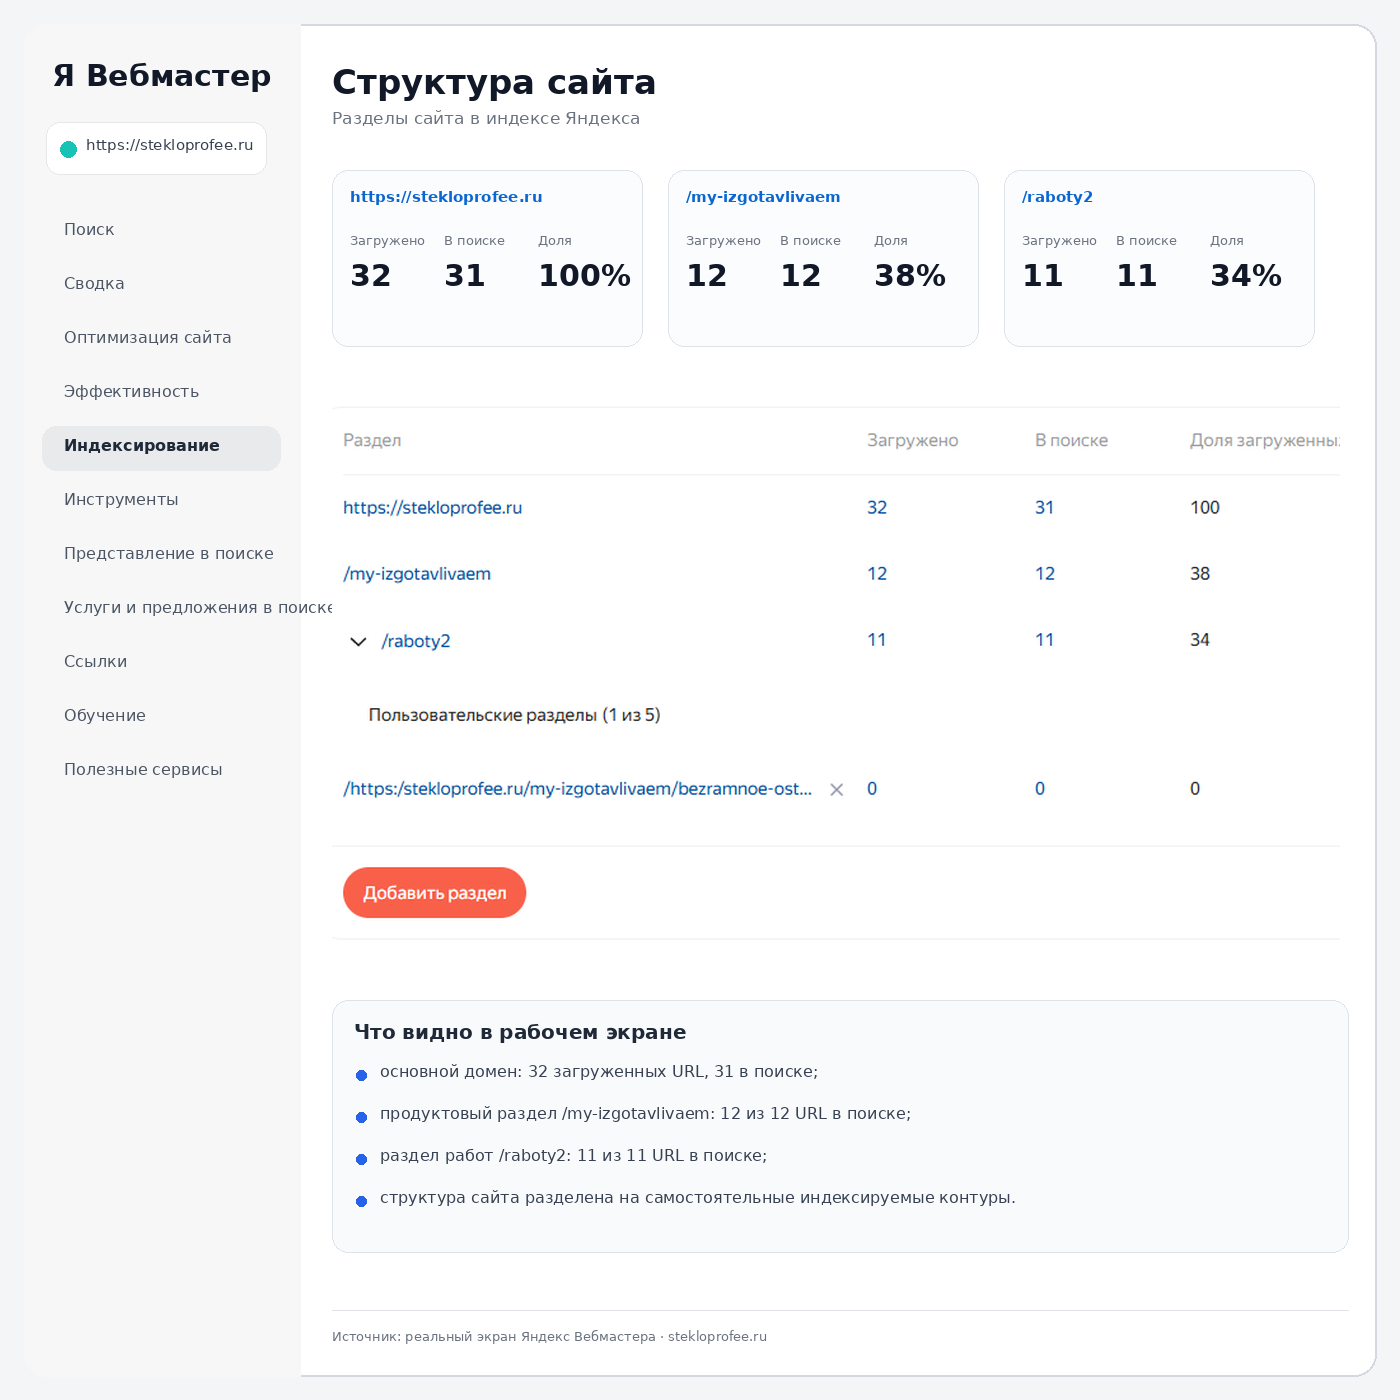Collapse the /raboty2 row chevron
This screenshot has height=1400, width=1400.
point(358,642)
